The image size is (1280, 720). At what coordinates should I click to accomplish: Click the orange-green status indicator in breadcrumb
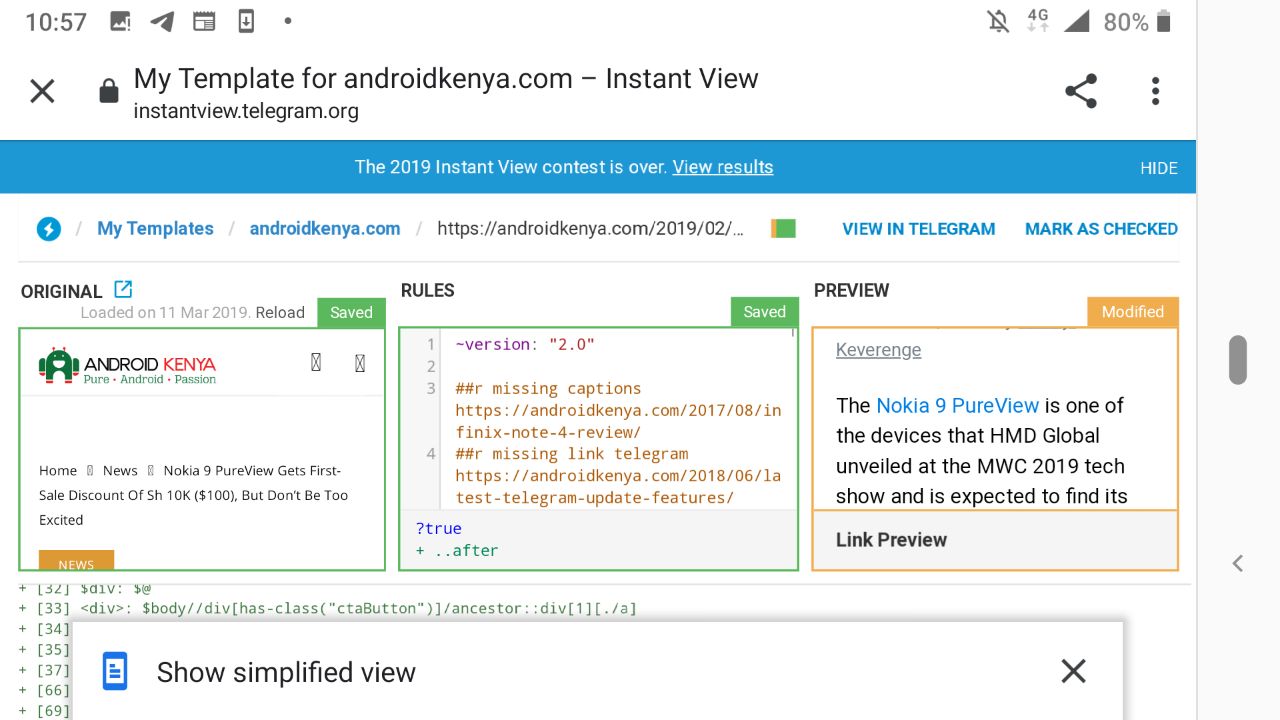pos(783,229)
